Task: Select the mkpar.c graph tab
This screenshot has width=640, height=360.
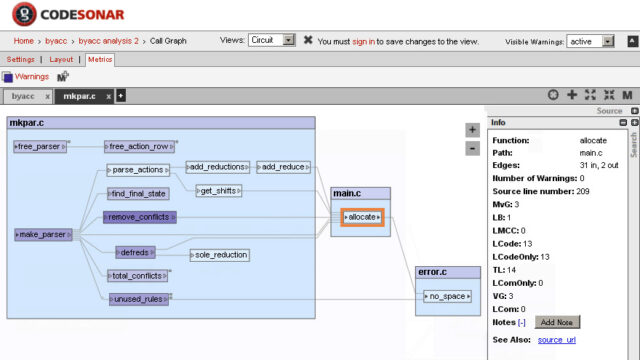Action: 80,96
